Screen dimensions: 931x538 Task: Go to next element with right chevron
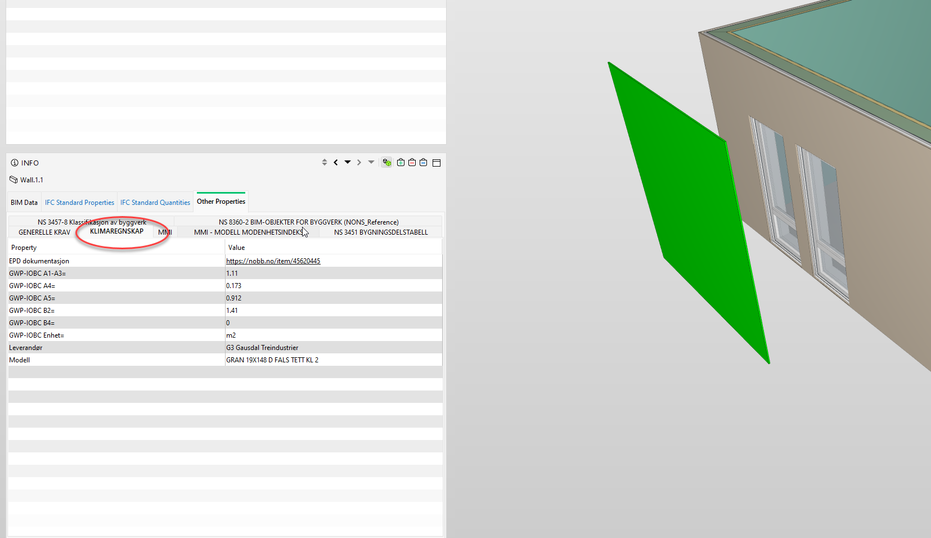pos(359,162)
